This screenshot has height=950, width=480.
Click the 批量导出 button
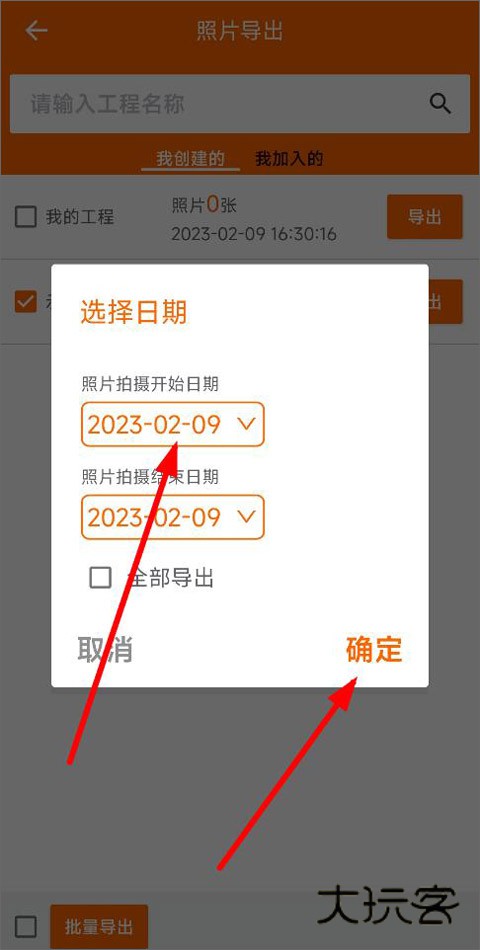pos(99,926)
